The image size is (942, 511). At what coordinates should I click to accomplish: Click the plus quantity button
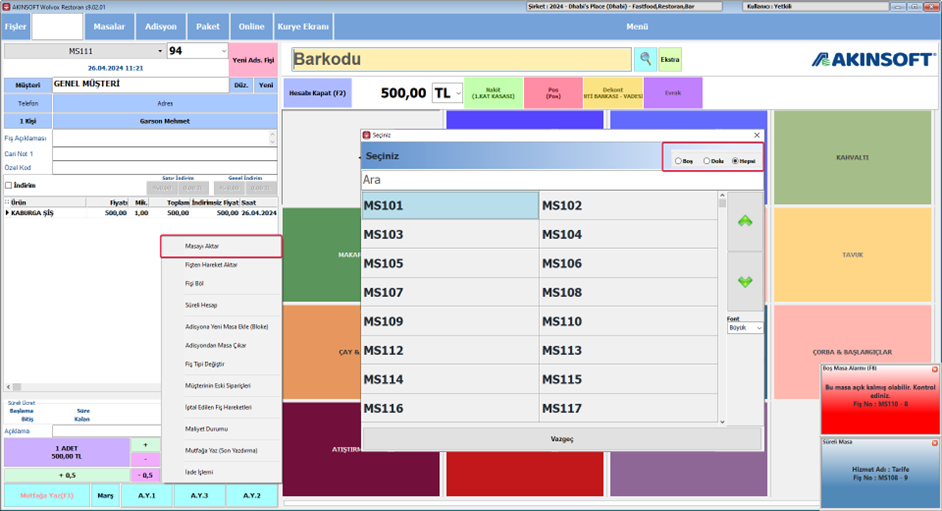pos(145,445)
